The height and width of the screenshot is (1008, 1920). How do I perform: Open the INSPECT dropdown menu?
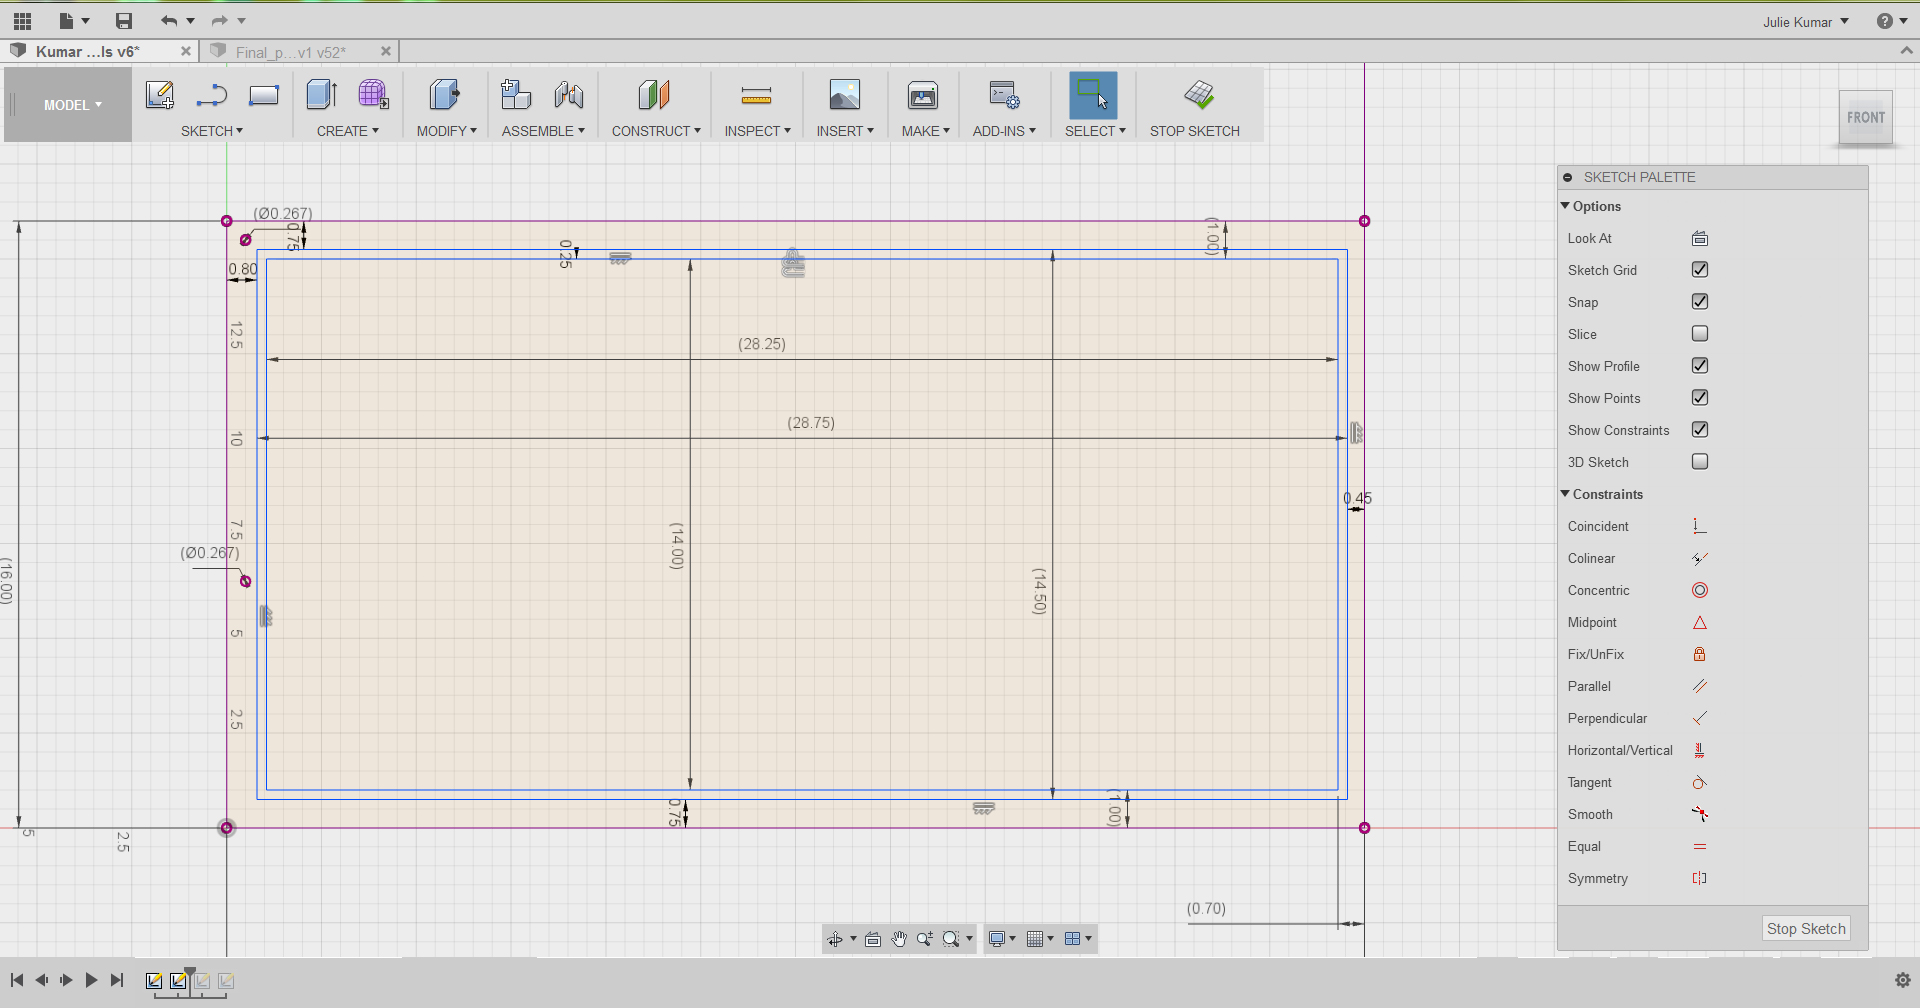tap(758, 131)
